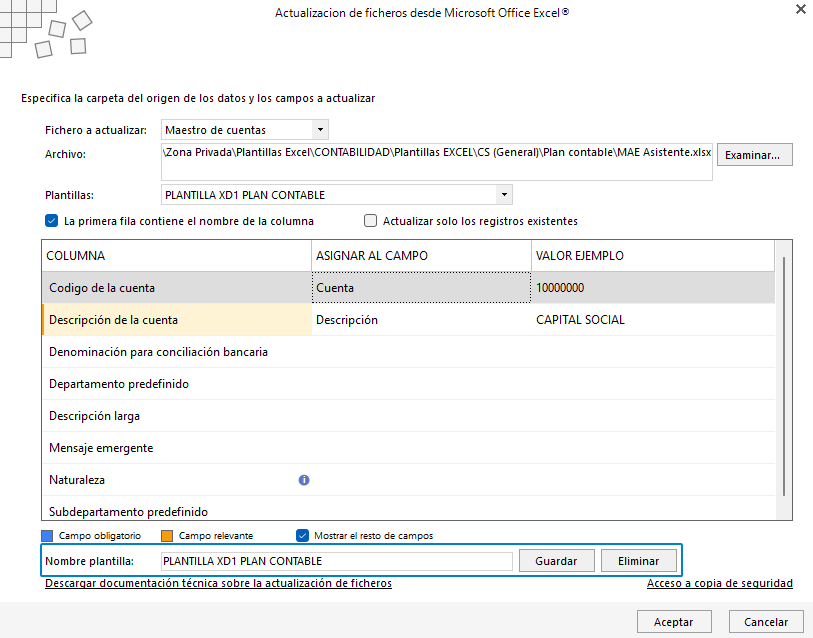The width and height of the screenshot is (813, 638).
Task: Click Examinar to browse for a file
Action: click(x=754, y=155)
